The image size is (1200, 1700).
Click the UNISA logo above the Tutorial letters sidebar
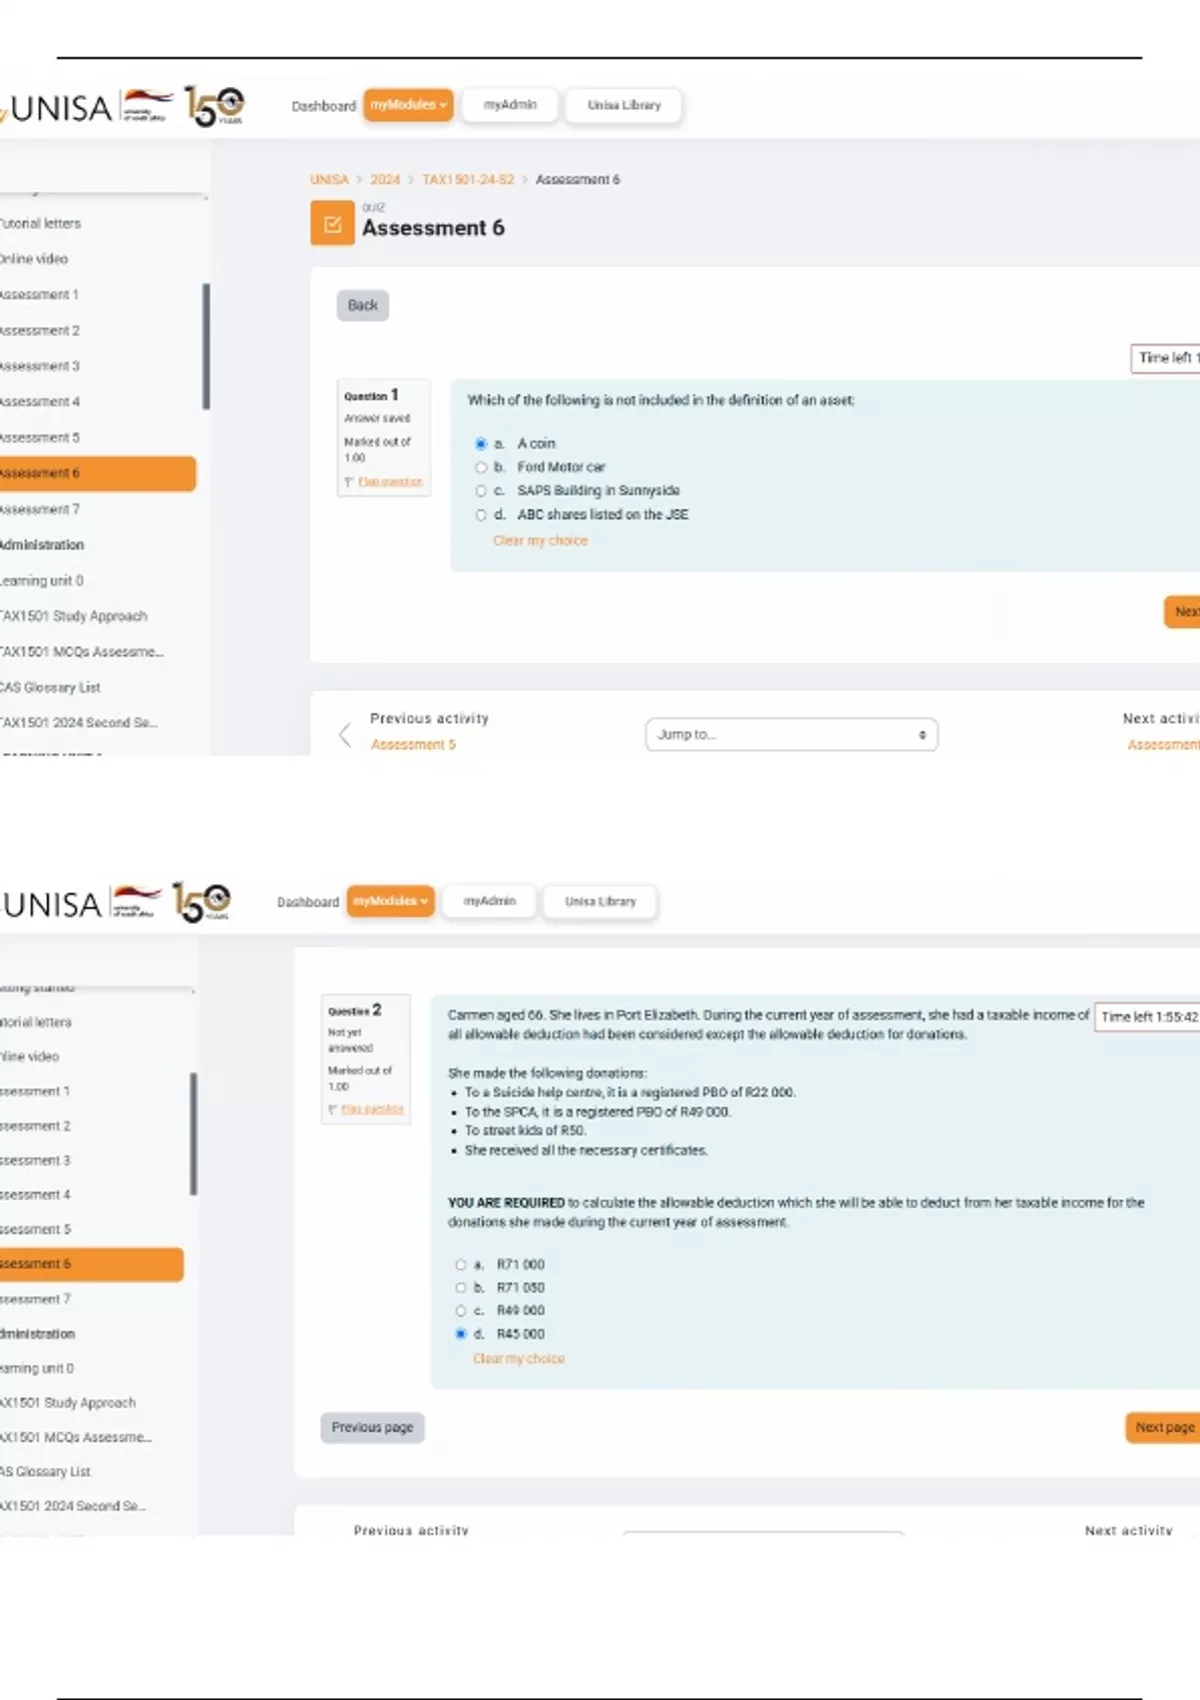coord(60,107)
